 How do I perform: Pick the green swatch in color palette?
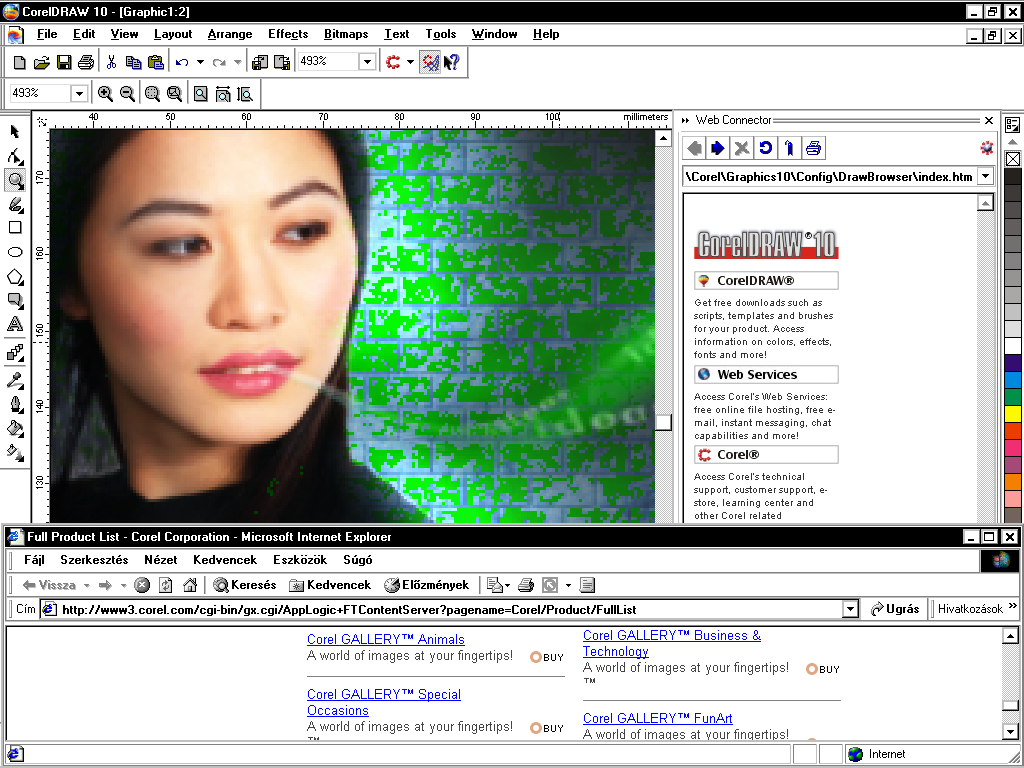click(x=1013, y=396)
